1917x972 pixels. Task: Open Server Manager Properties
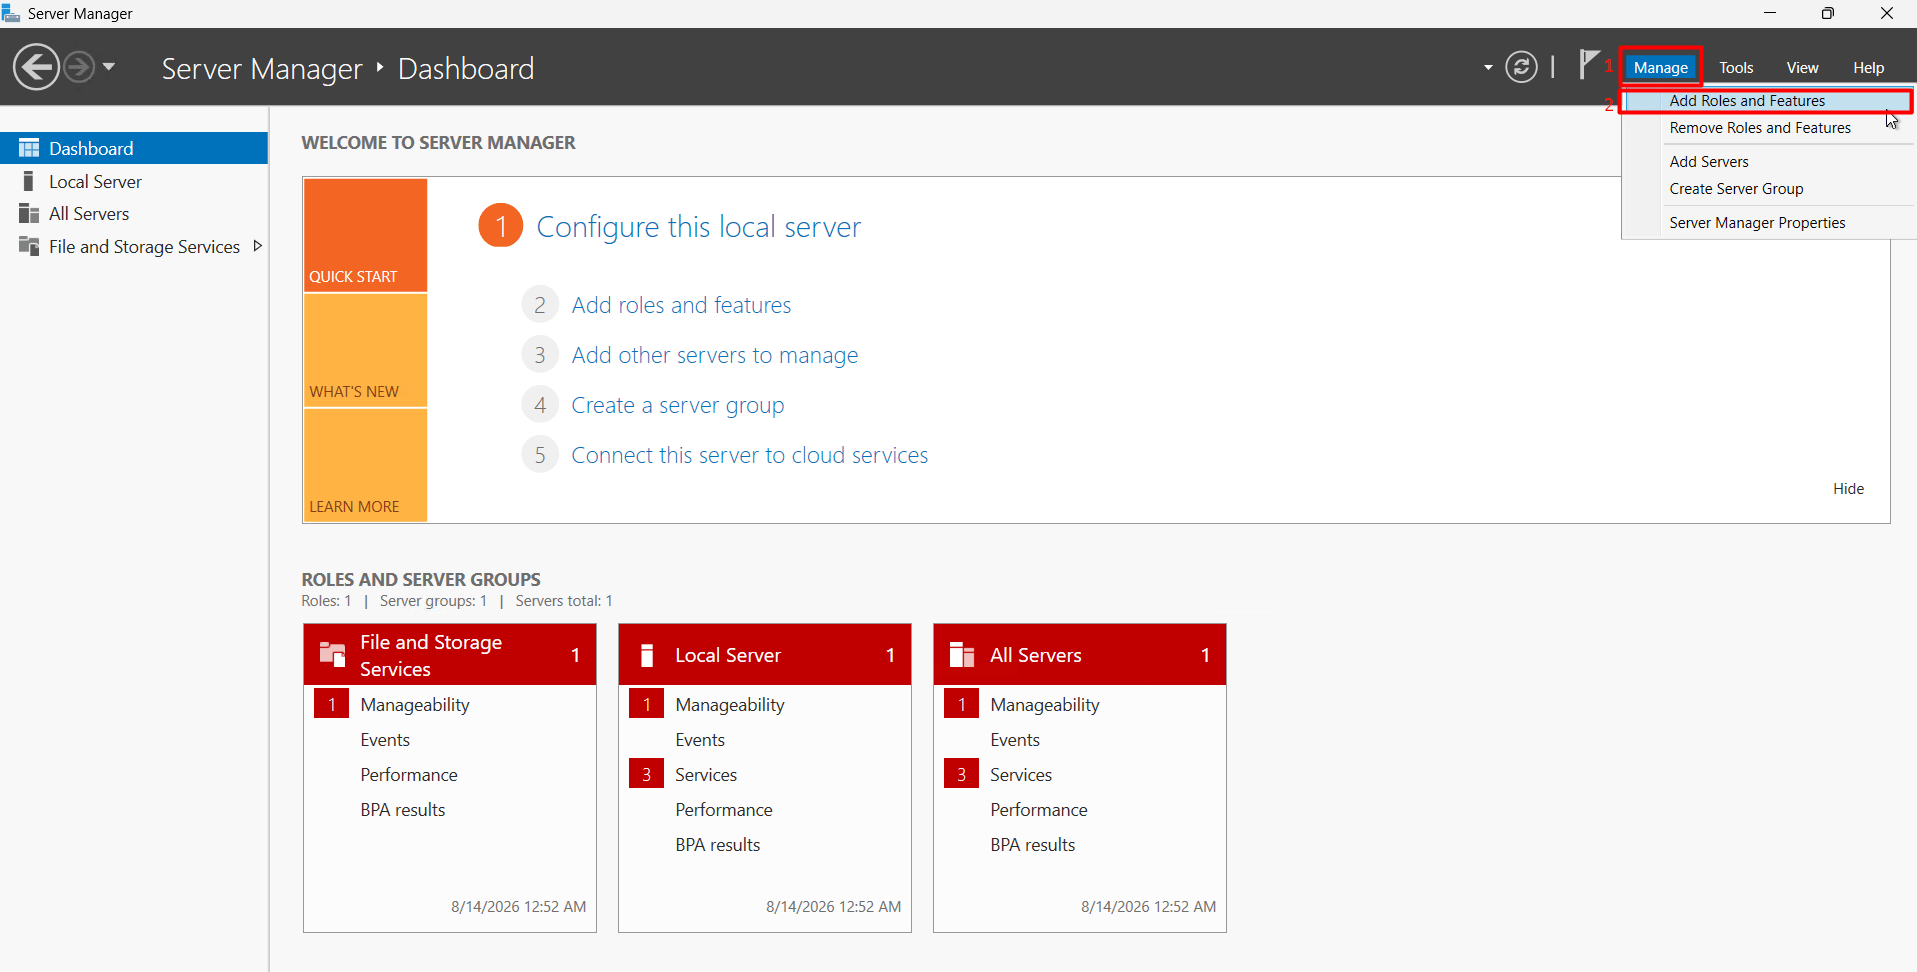[x=1767, y=223]
